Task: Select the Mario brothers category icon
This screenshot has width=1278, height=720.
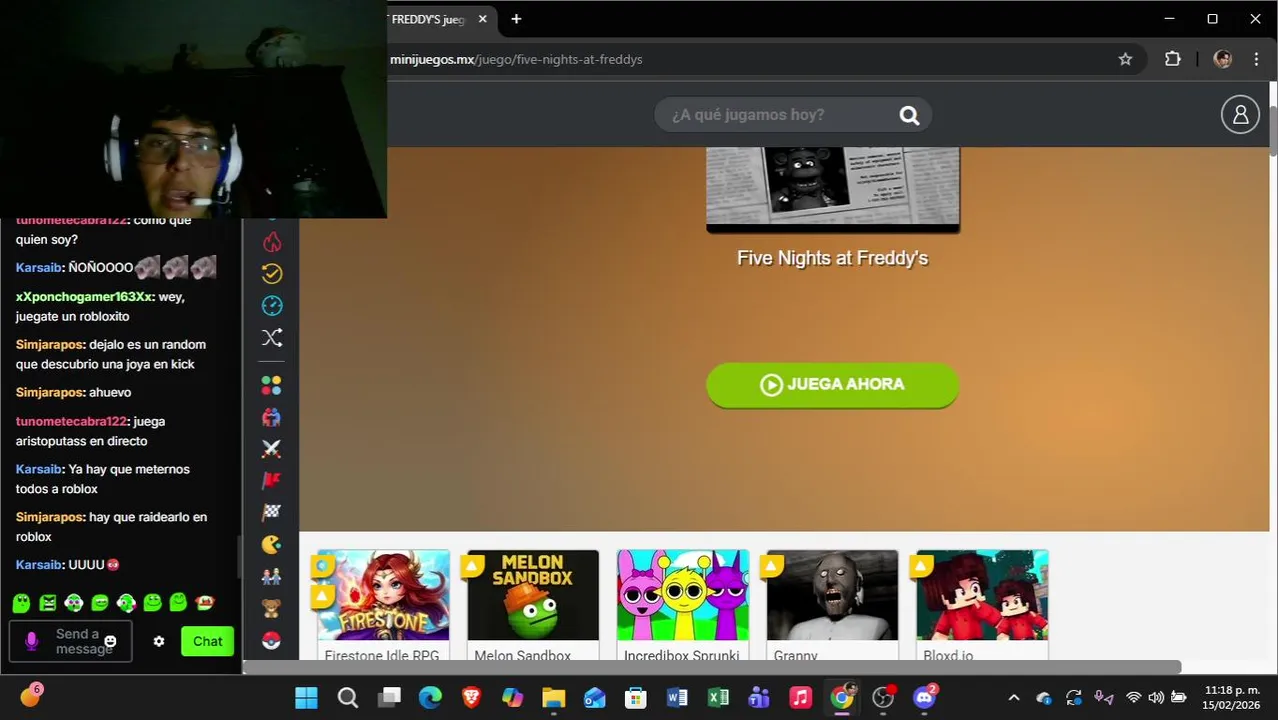Action: click(271, 577)
